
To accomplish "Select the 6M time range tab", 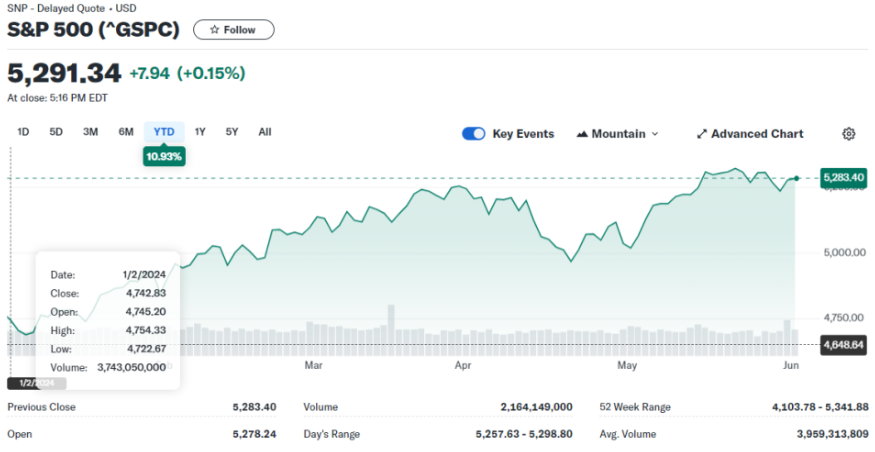I will (x=126, y=132).
